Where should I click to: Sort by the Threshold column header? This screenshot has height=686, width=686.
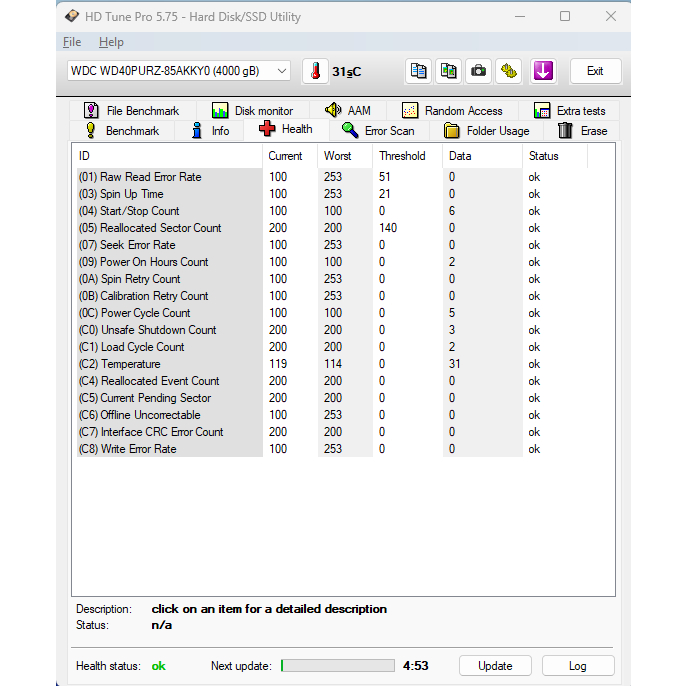[402, 156]
